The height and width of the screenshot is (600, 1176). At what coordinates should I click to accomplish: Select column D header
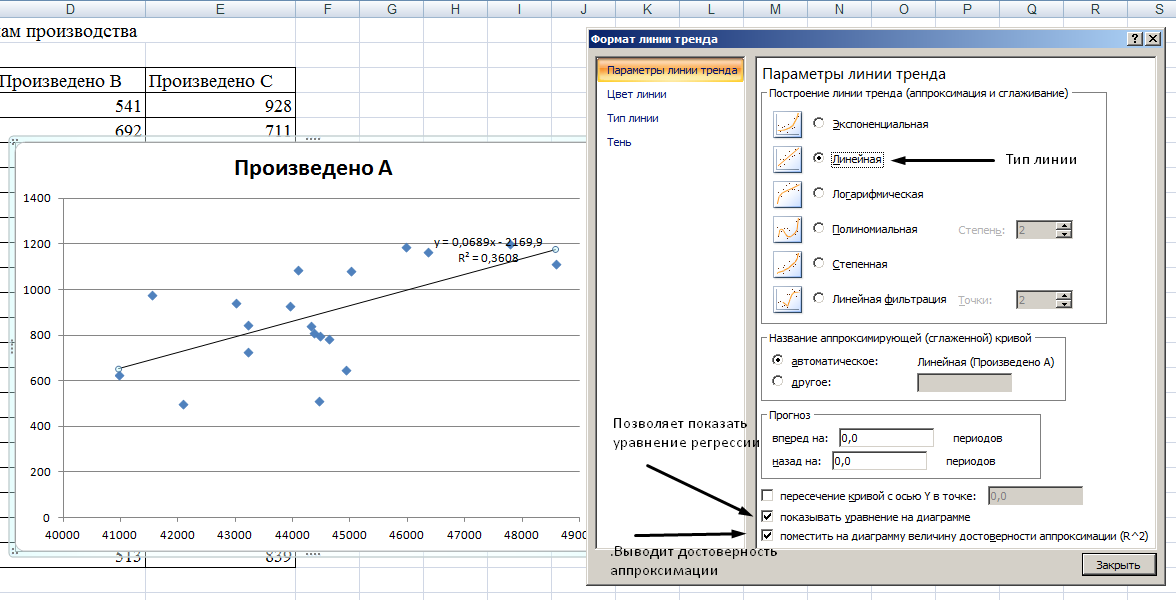[70, 9]
